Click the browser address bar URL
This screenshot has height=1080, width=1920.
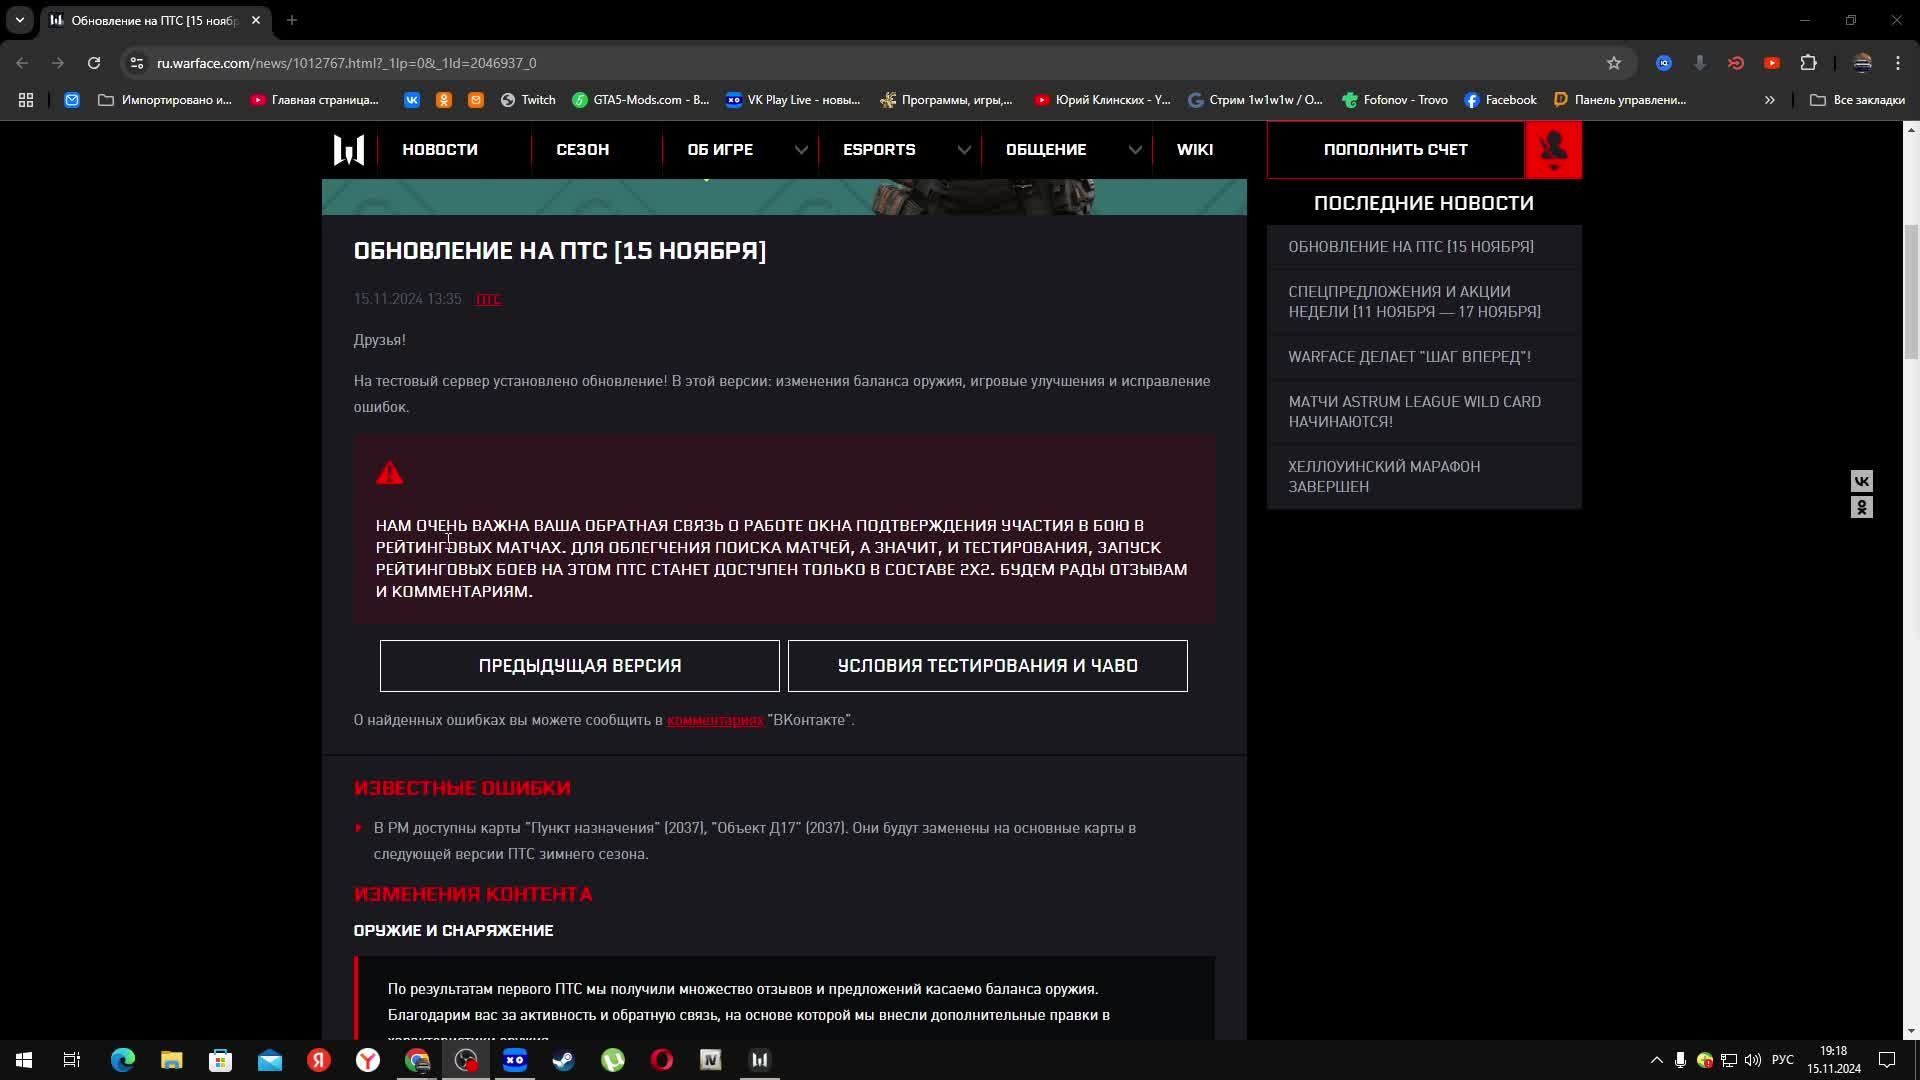click(346, 63)
